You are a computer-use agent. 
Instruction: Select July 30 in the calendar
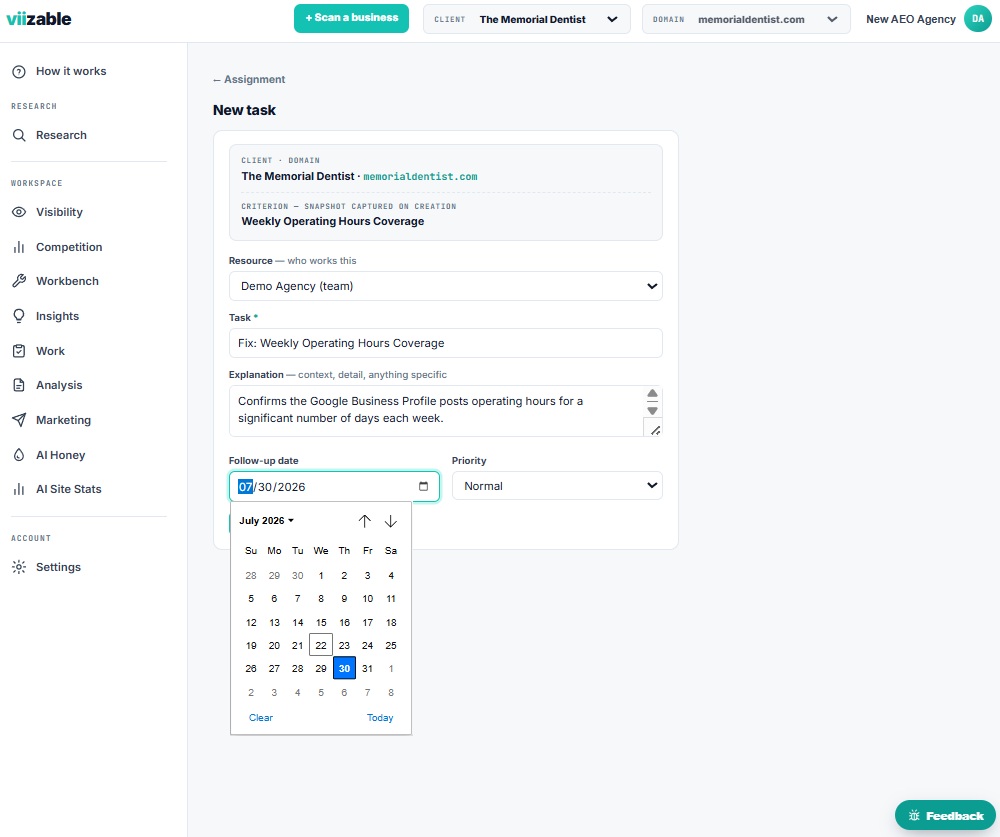click(344, 669)
